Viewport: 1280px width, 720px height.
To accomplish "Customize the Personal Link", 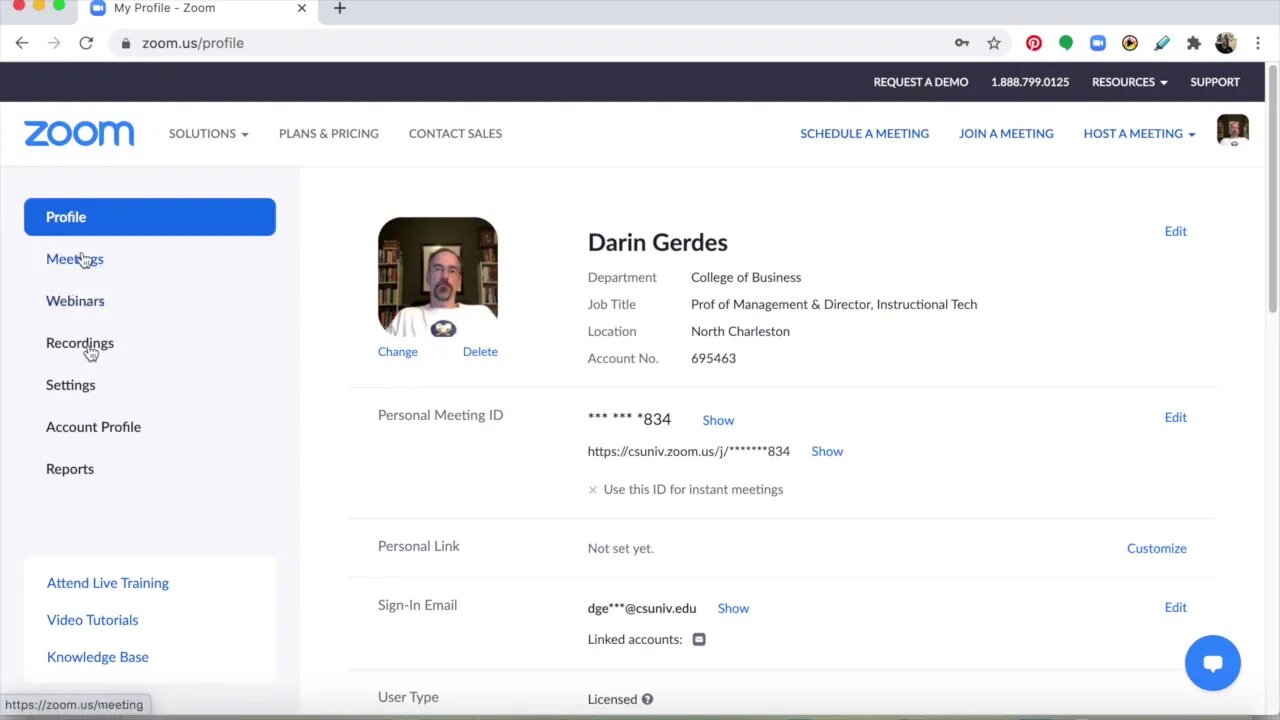I will tap(1157, 548).
